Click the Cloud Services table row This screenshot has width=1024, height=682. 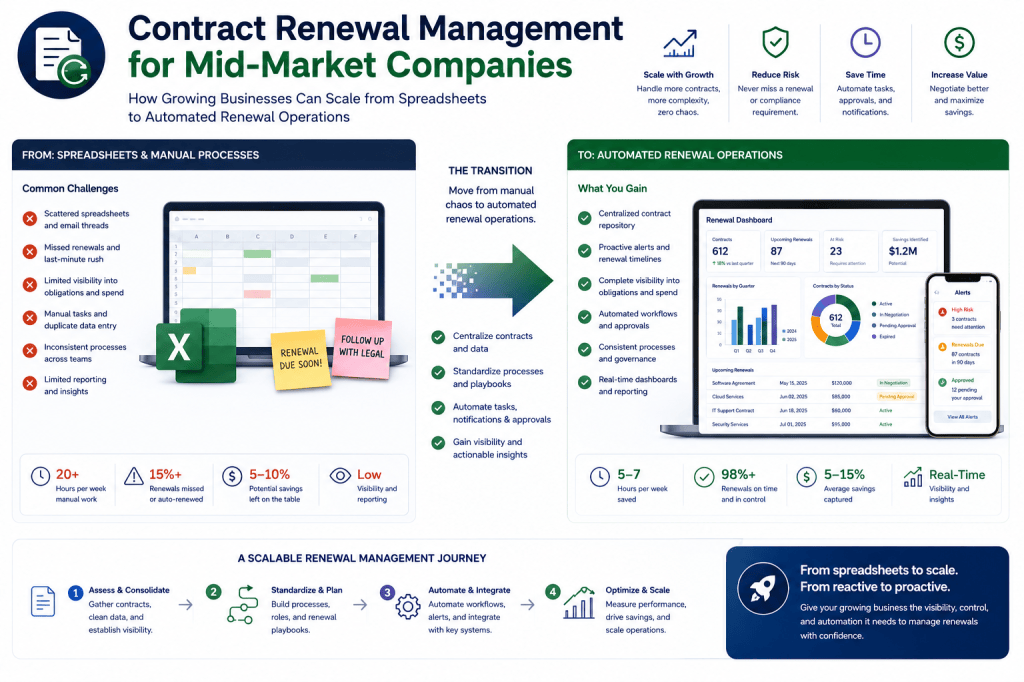[x=814, y=397]
